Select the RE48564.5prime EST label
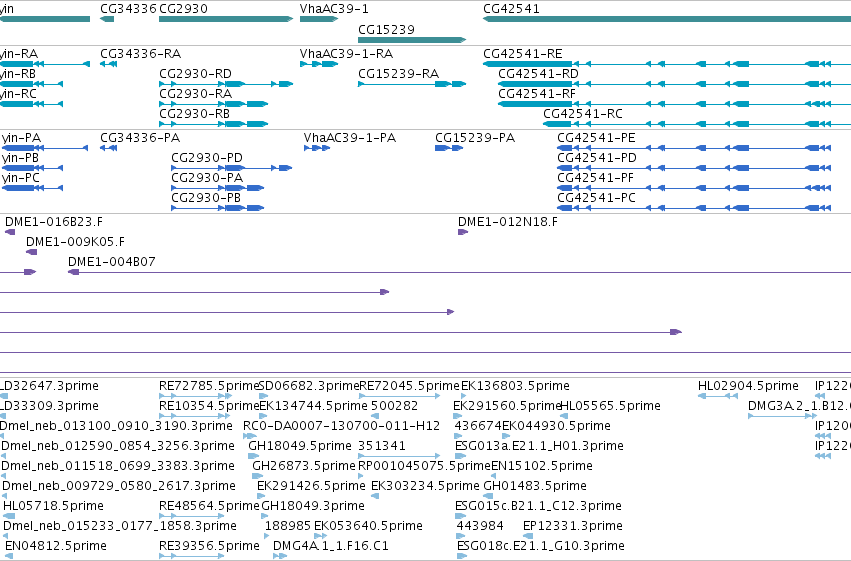 point(209,506)
